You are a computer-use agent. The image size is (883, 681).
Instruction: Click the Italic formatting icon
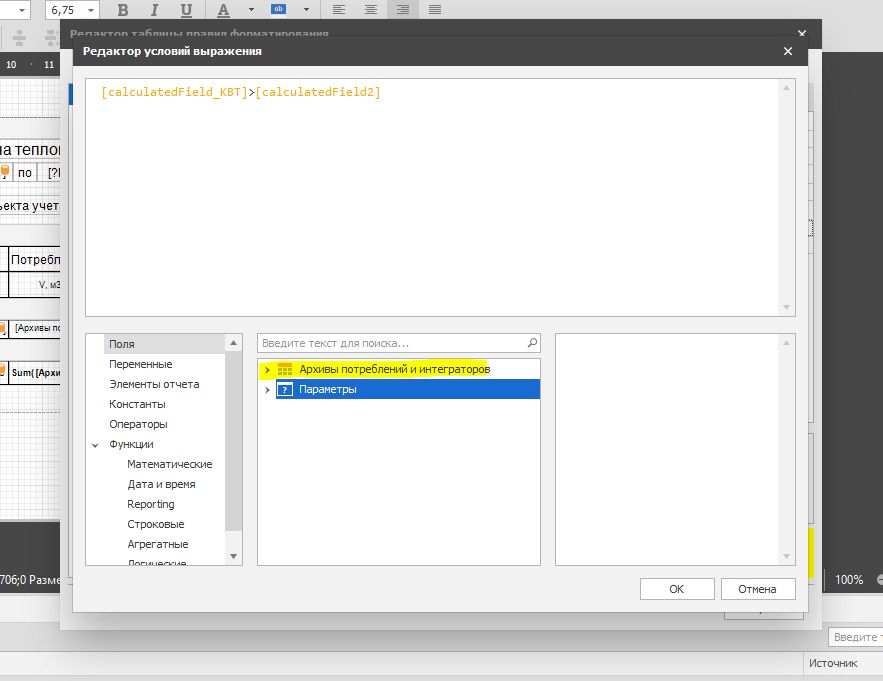pyautogui.click(x=154, y=10)
